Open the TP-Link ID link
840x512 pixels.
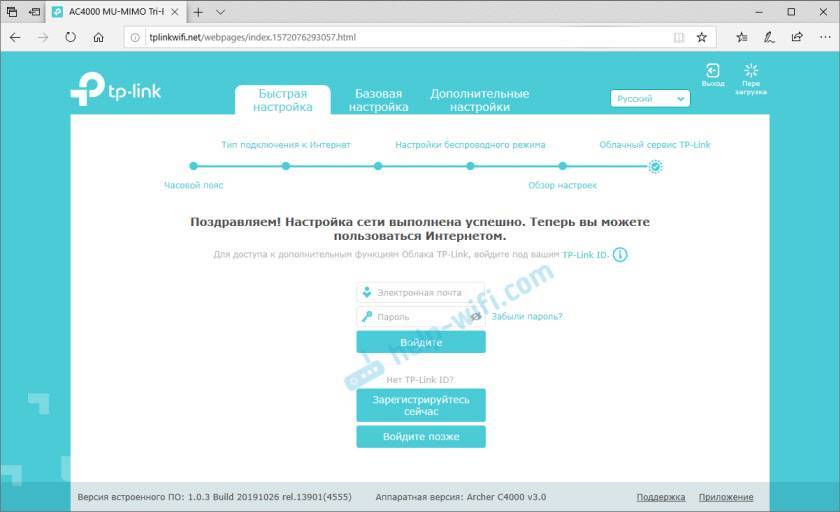point(585,255)
